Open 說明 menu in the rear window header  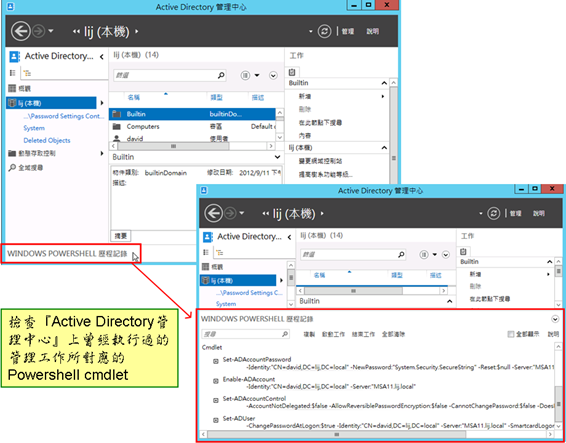tap(373, 31)
